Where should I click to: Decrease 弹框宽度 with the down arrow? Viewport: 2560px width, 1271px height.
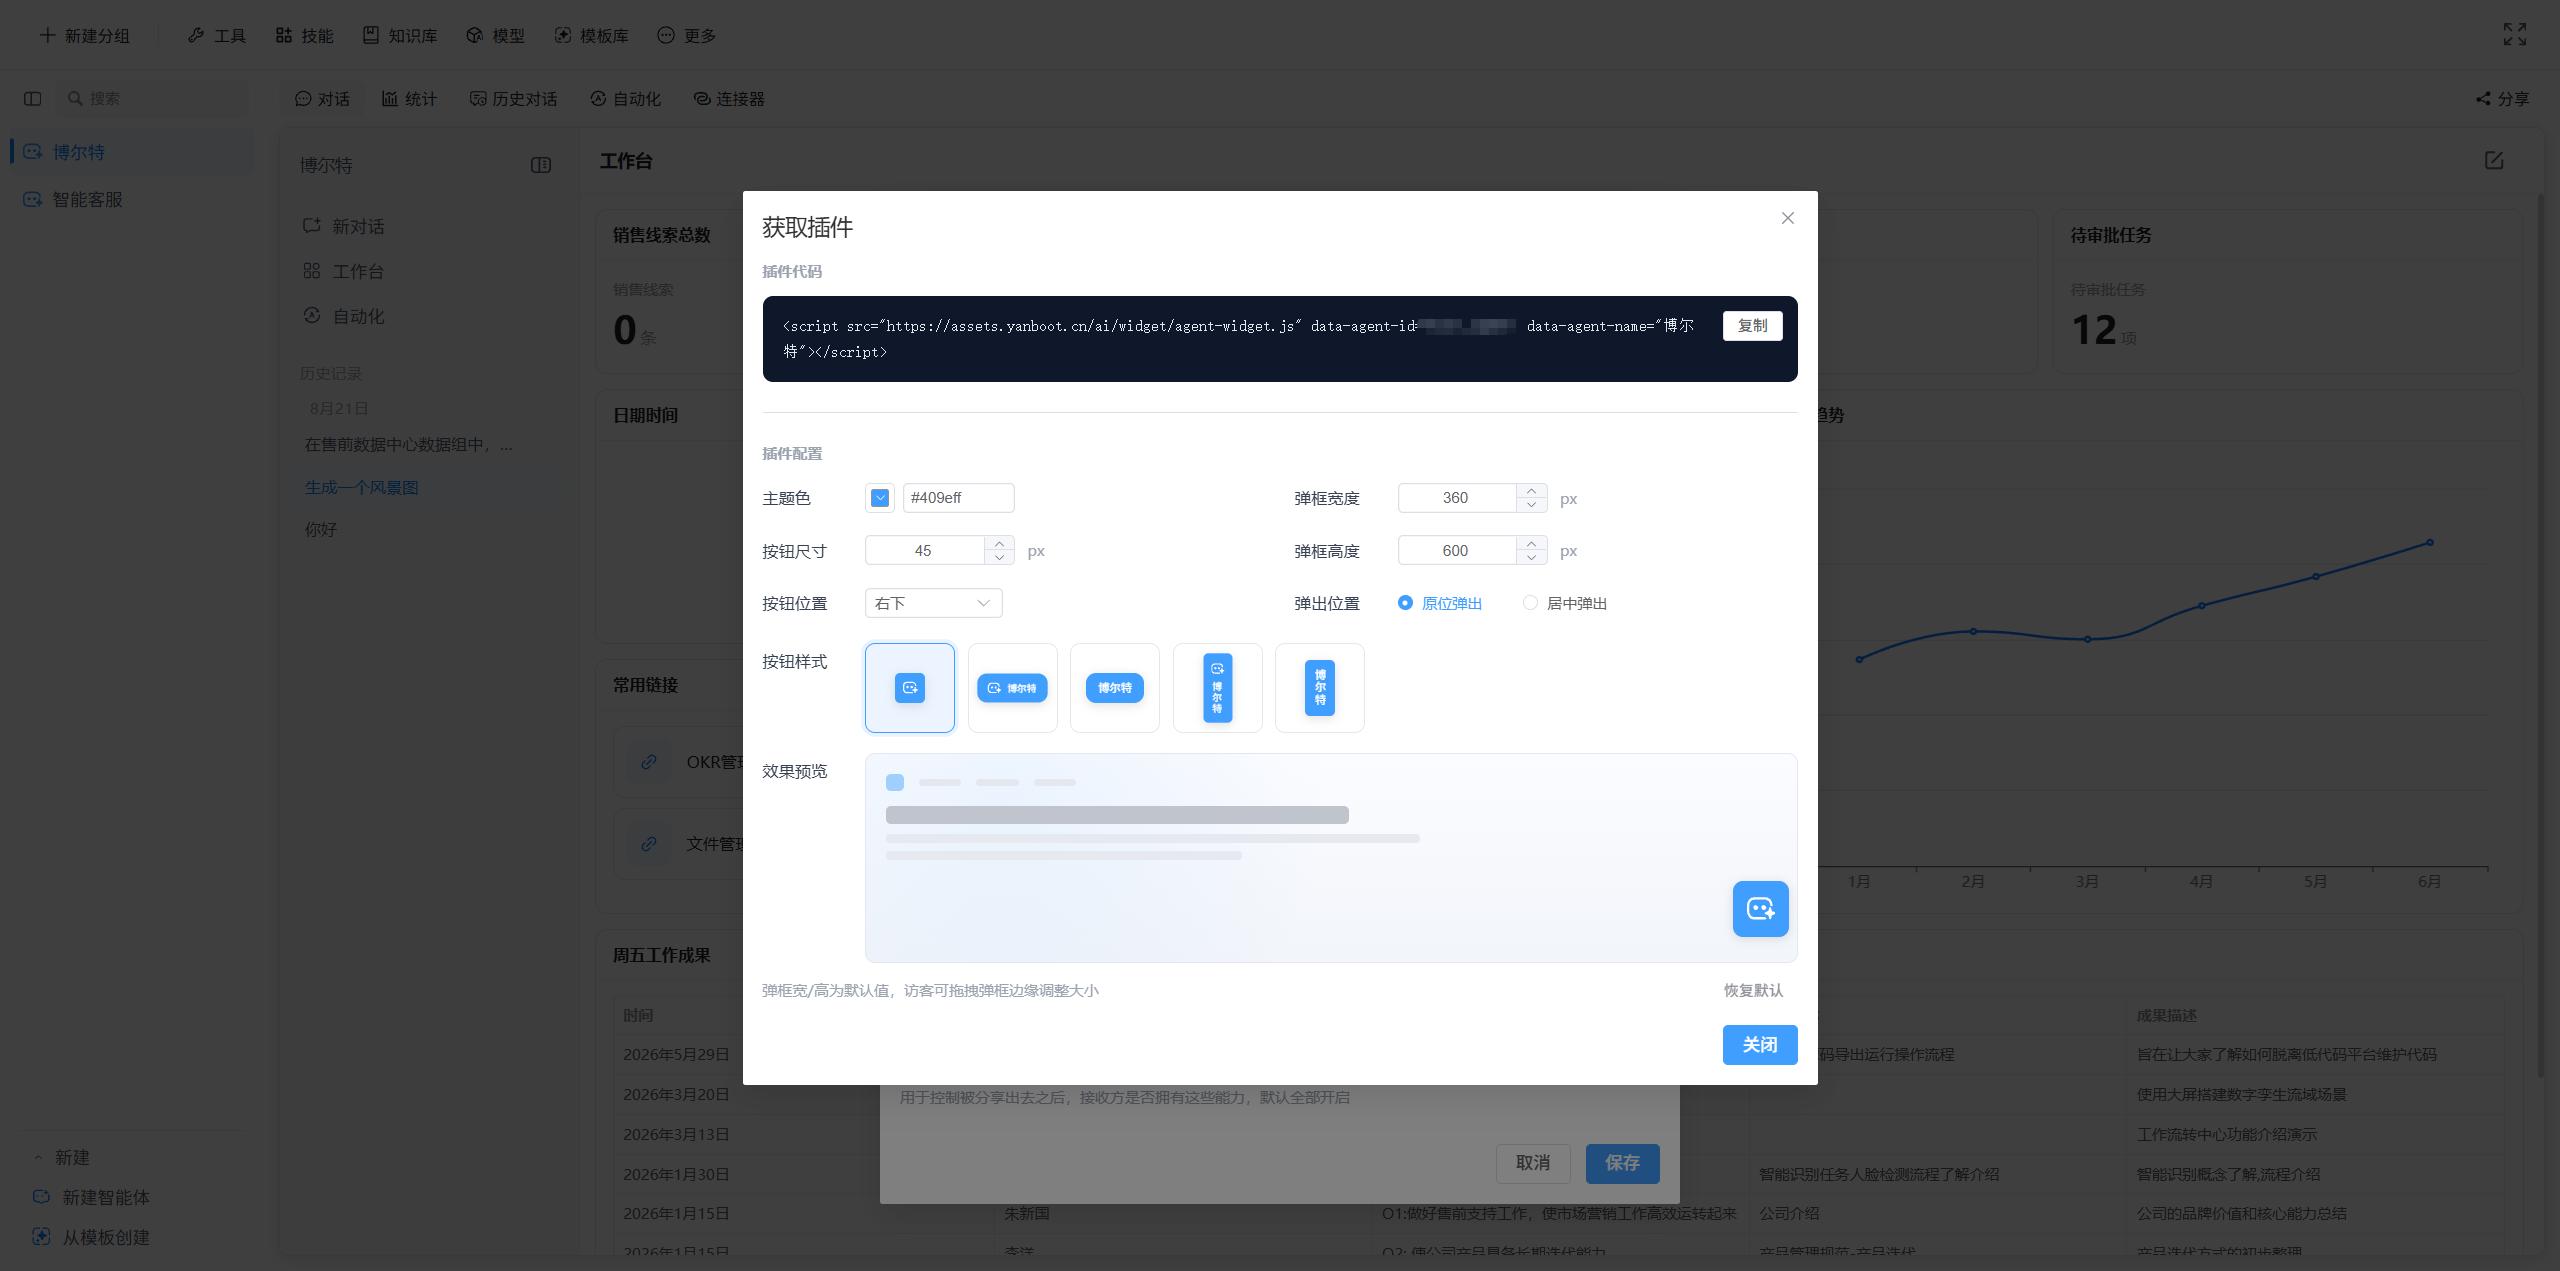[x=1531, y=505]
